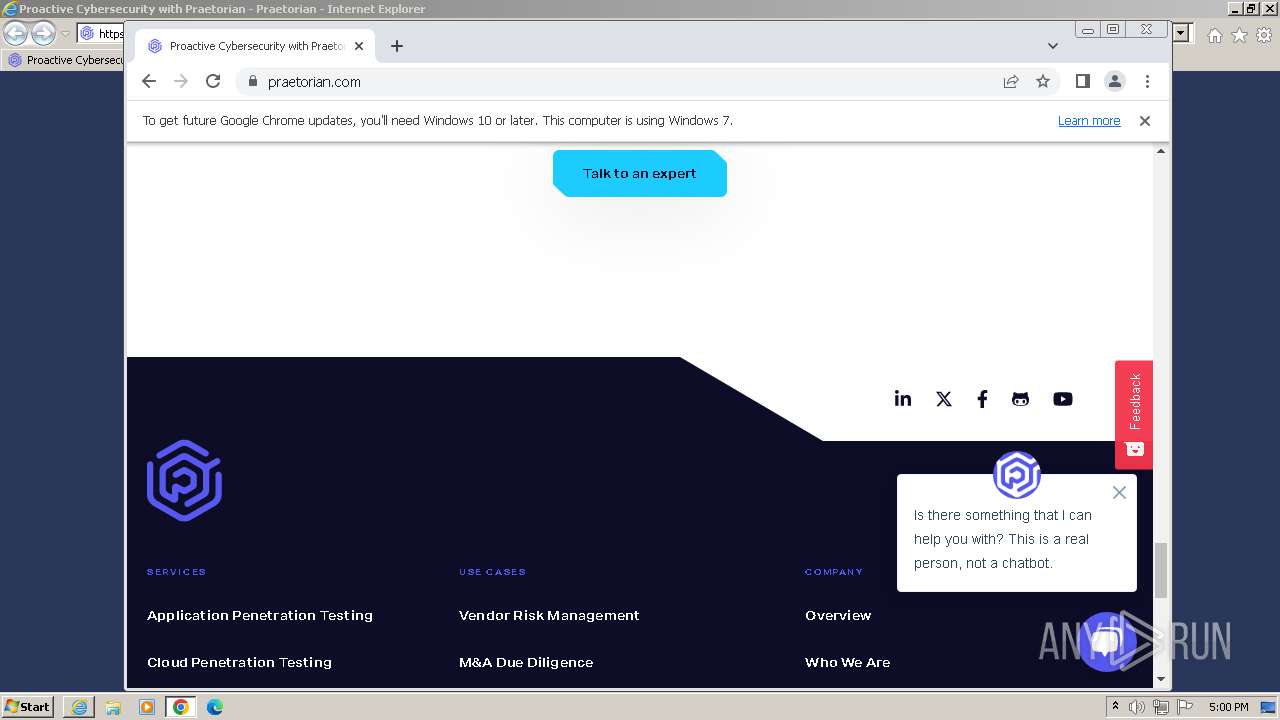The height and width of the screenshot is (720, 1280).
Task: Click Internet Explorer forward button
Action: [43, 34]
